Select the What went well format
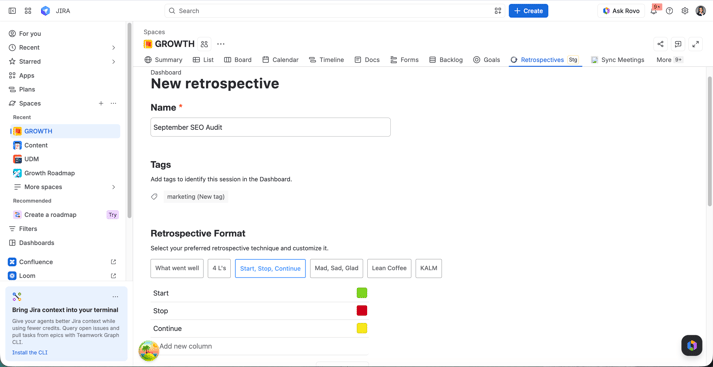Screen dimensions: 713x367 [177, 268]
